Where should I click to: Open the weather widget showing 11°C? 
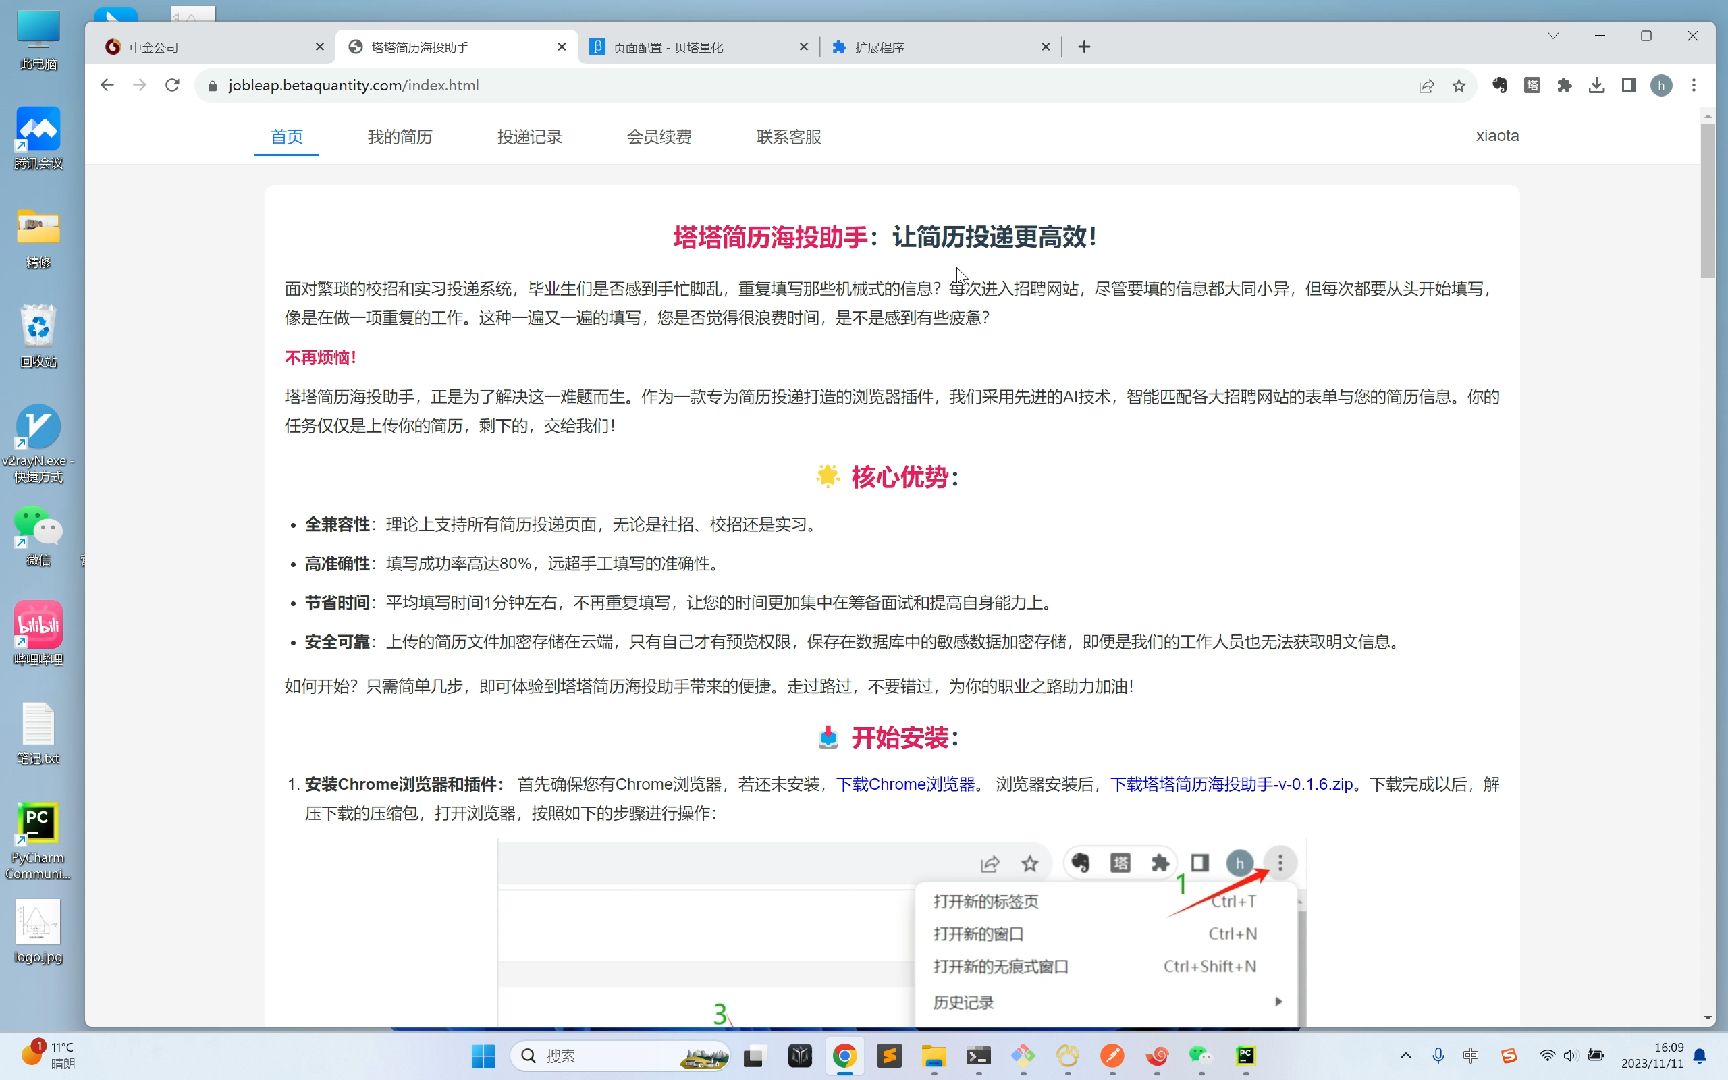click(48, 1056)
